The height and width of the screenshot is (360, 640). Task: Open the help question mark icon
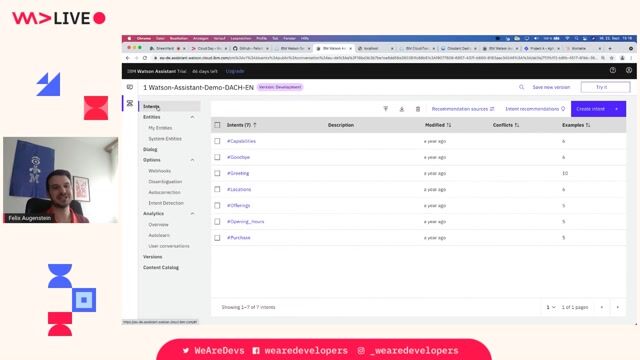point(613,71)
